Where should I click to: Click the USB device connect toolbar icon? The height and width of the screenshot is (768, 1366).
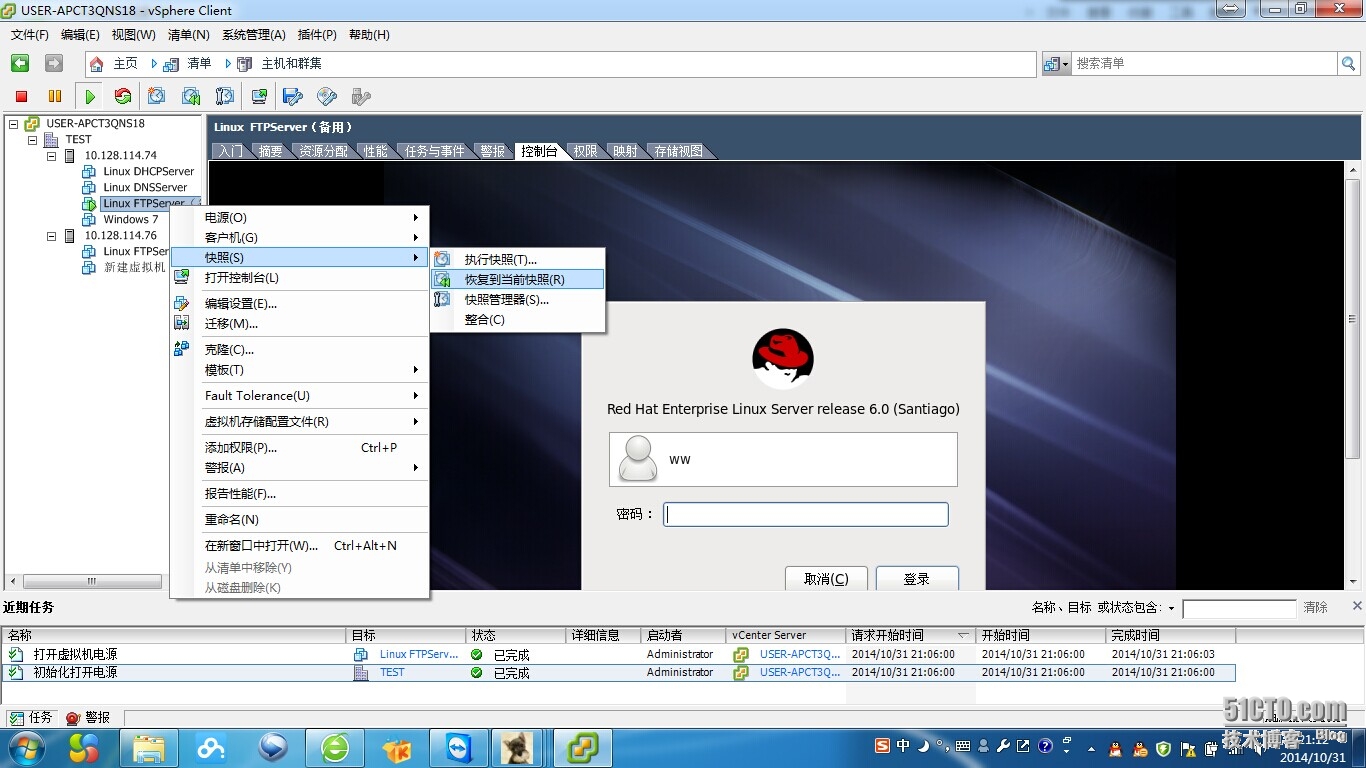361,96
